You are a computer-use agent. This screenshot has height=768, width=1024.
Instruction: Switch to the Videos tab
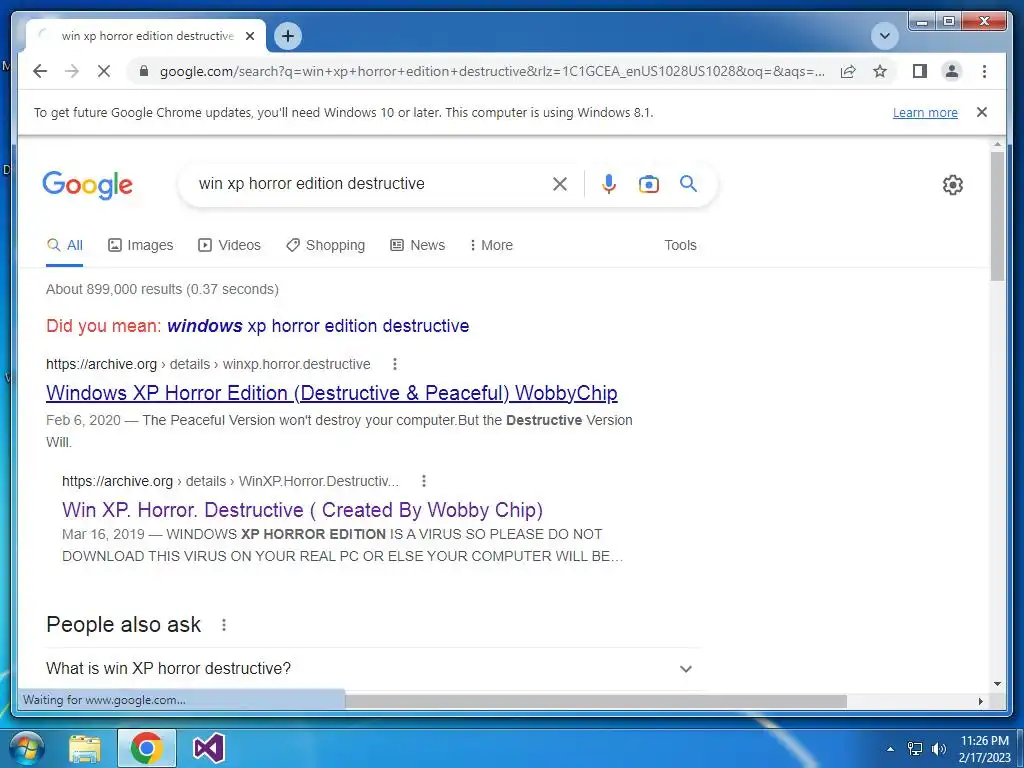click(229, 246)
